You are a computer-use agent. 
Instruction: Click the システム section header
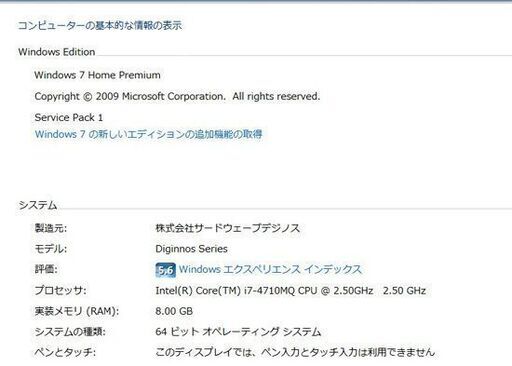38,205
